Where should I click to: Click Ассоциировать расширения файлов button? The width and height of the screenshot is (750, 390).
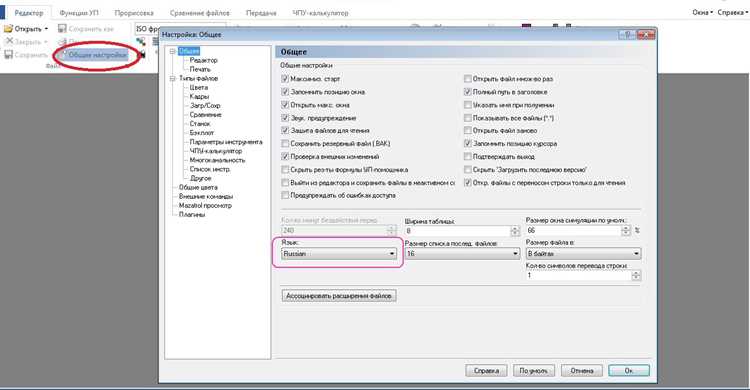pos(339,296)
